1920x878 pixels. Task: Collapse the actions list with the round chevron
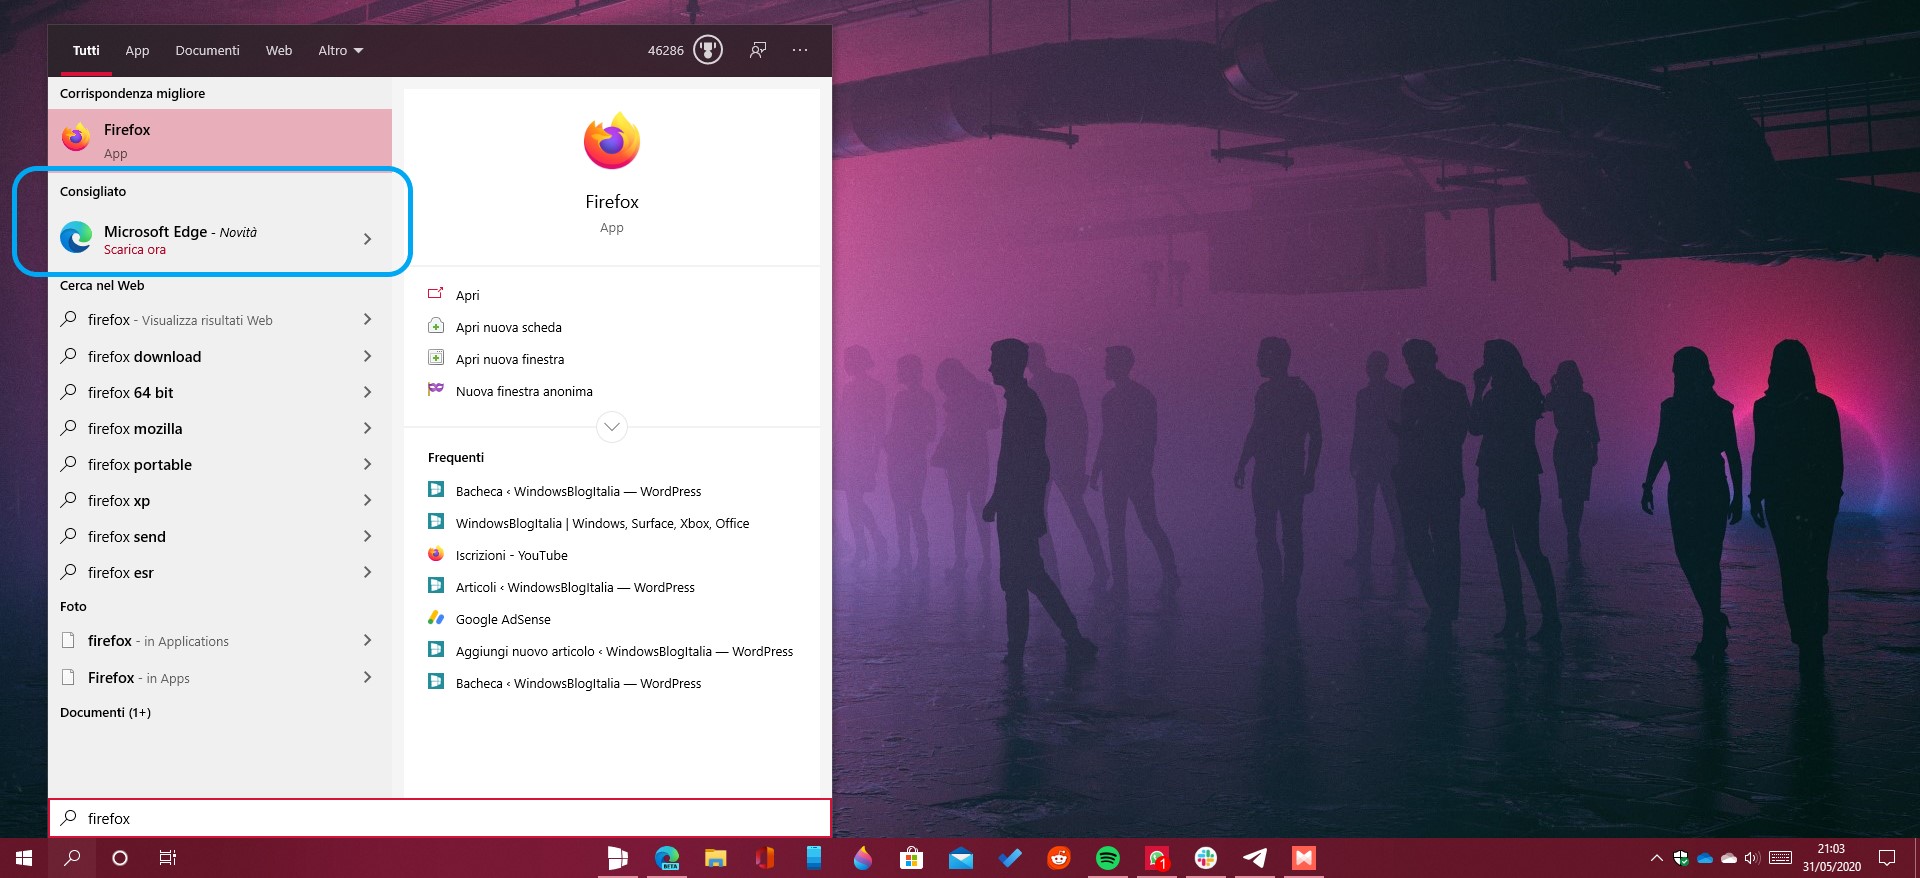612,427
